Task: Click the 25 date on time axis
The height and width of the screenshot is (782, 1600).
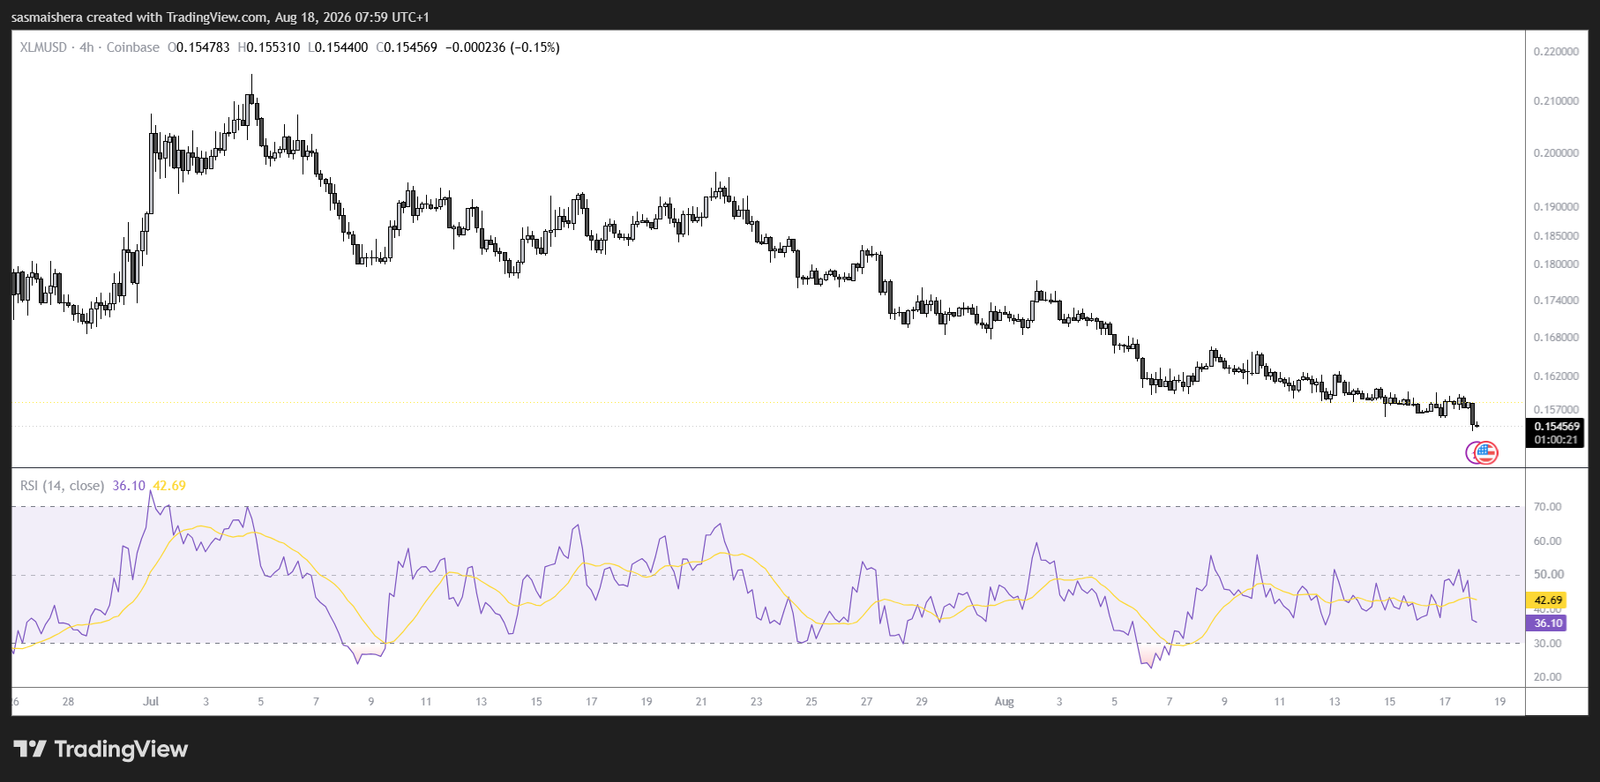Action: coord(811,702)
